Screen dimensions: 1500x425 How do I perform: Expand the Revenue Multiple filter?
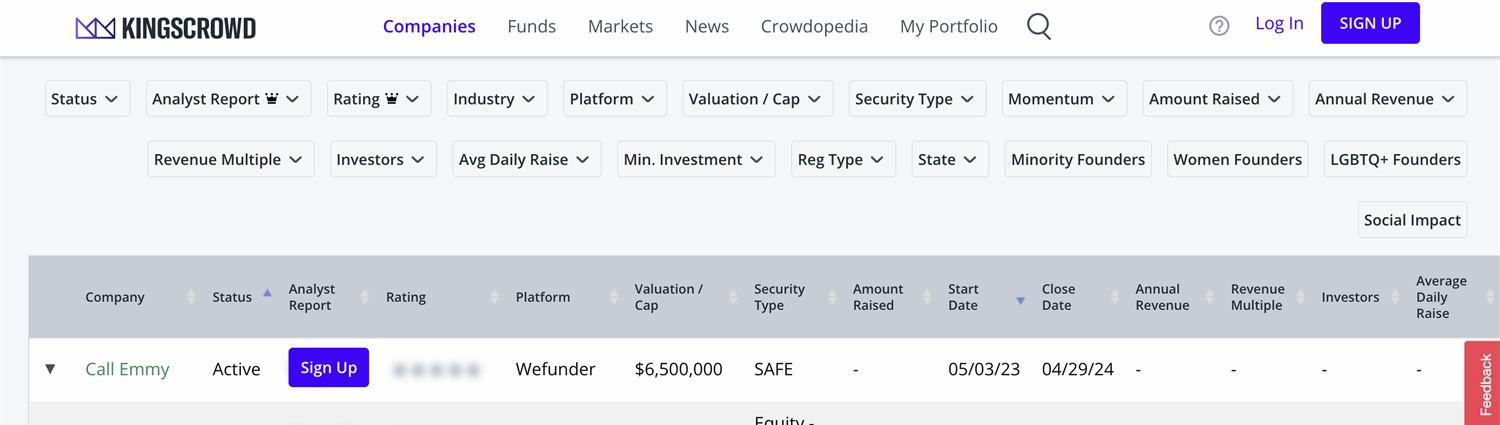pyautogui.click(x=231, y=159)
